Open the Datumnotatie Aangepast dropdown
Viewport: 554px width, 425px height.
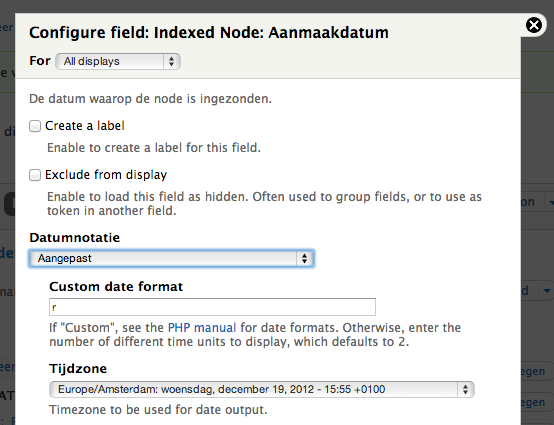coord(171,259)
